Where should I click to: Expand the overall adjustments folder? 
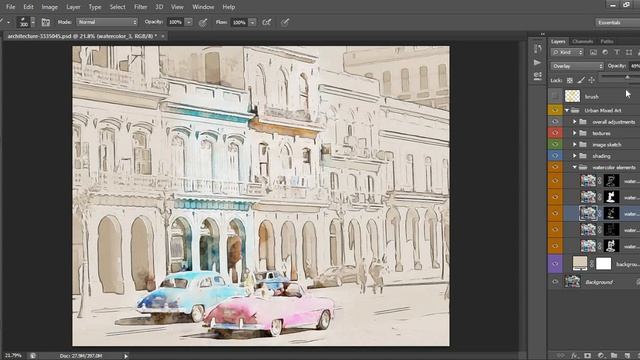tap(575, 122)
